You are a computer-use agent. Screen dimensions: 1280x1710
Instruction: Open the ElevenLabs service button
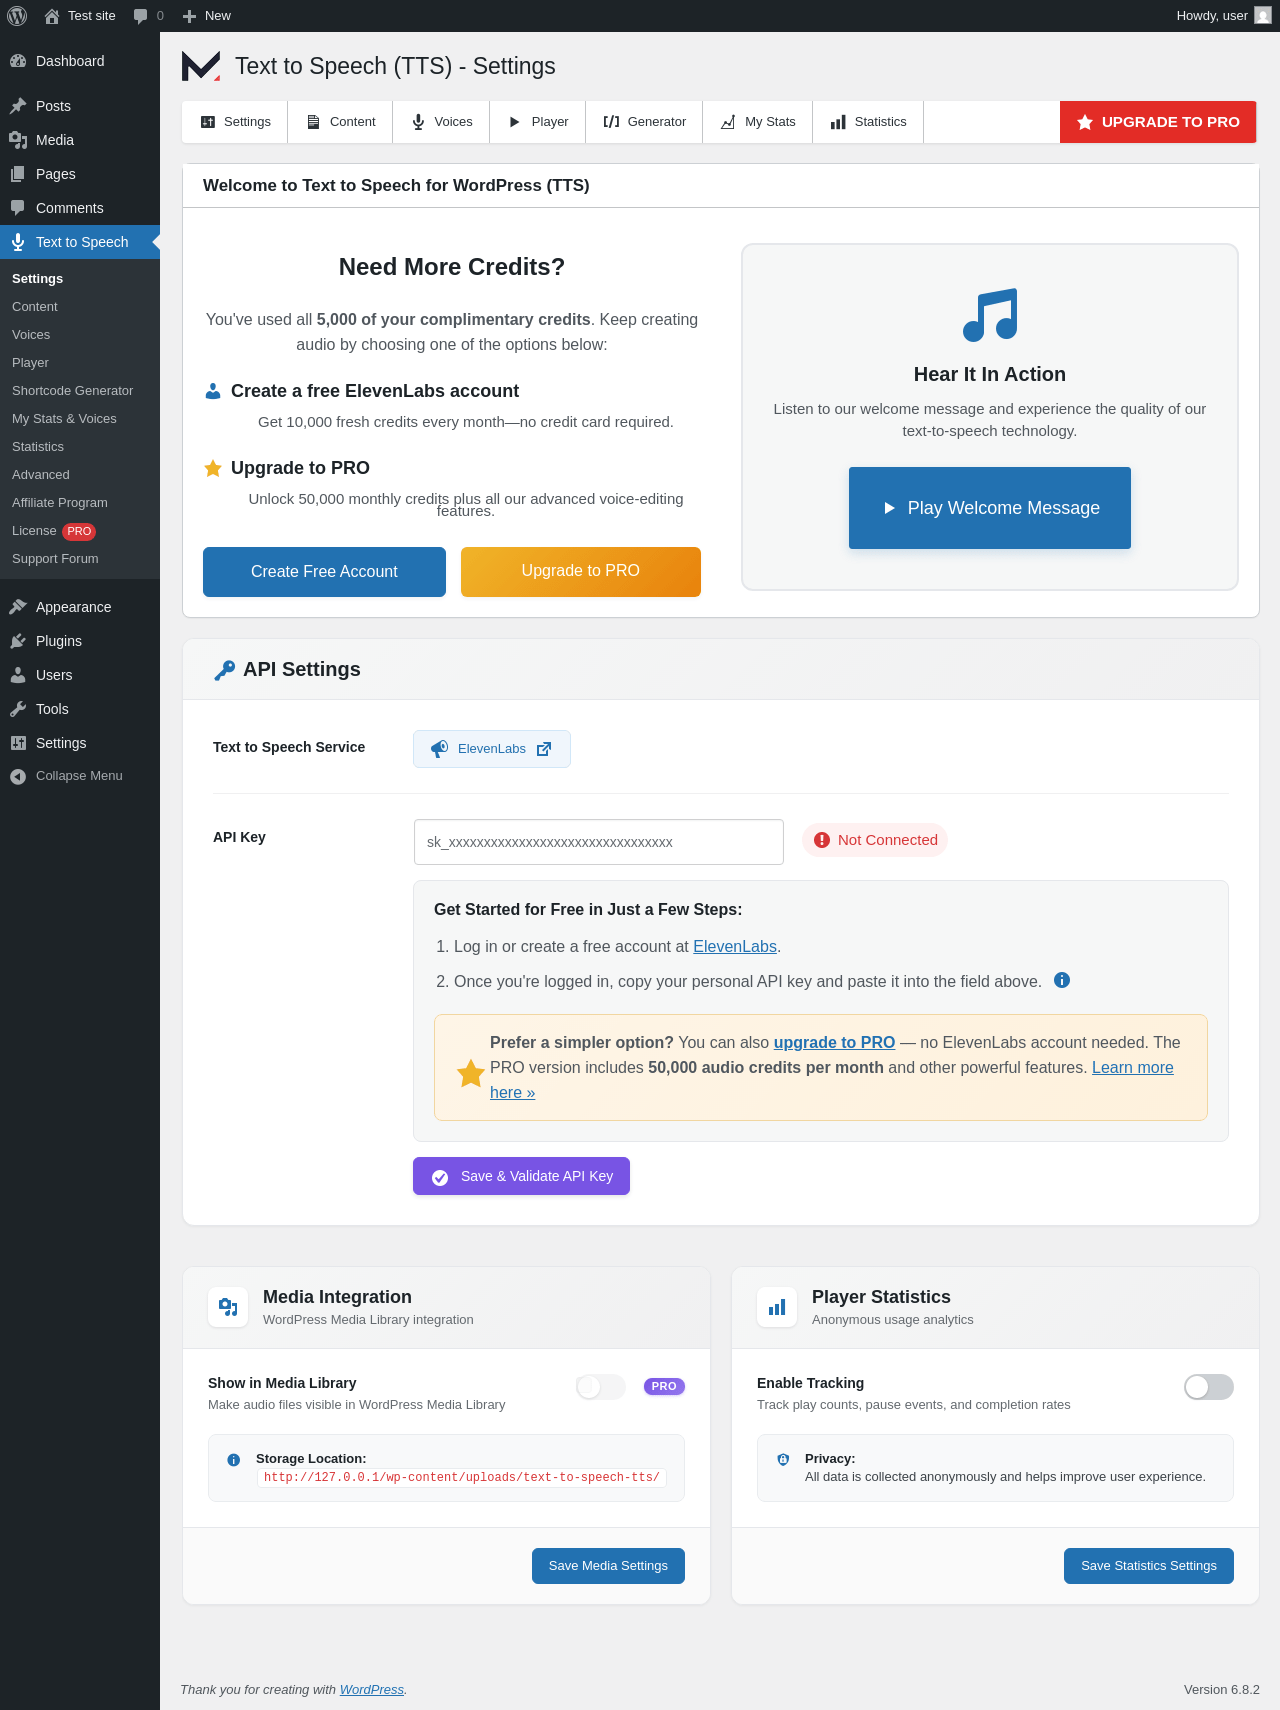[x=492, y=749]
